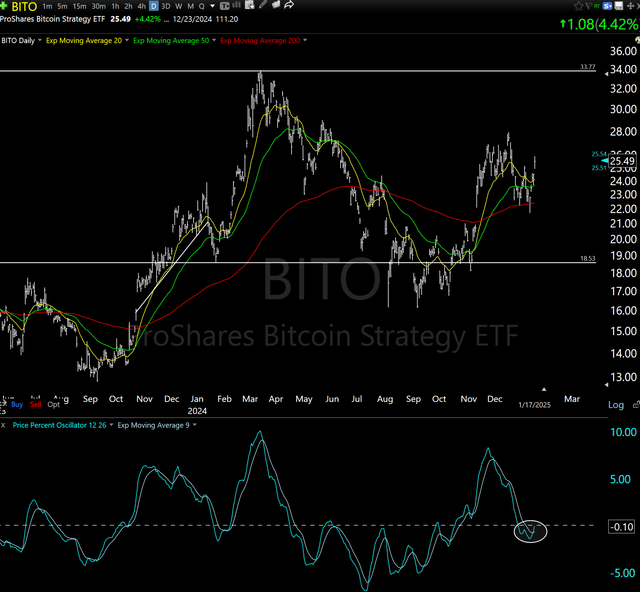Click the 1/17/2025 date marker
Image resolution: width=640 pixels, height=592 pixels.
click(534, 405)
